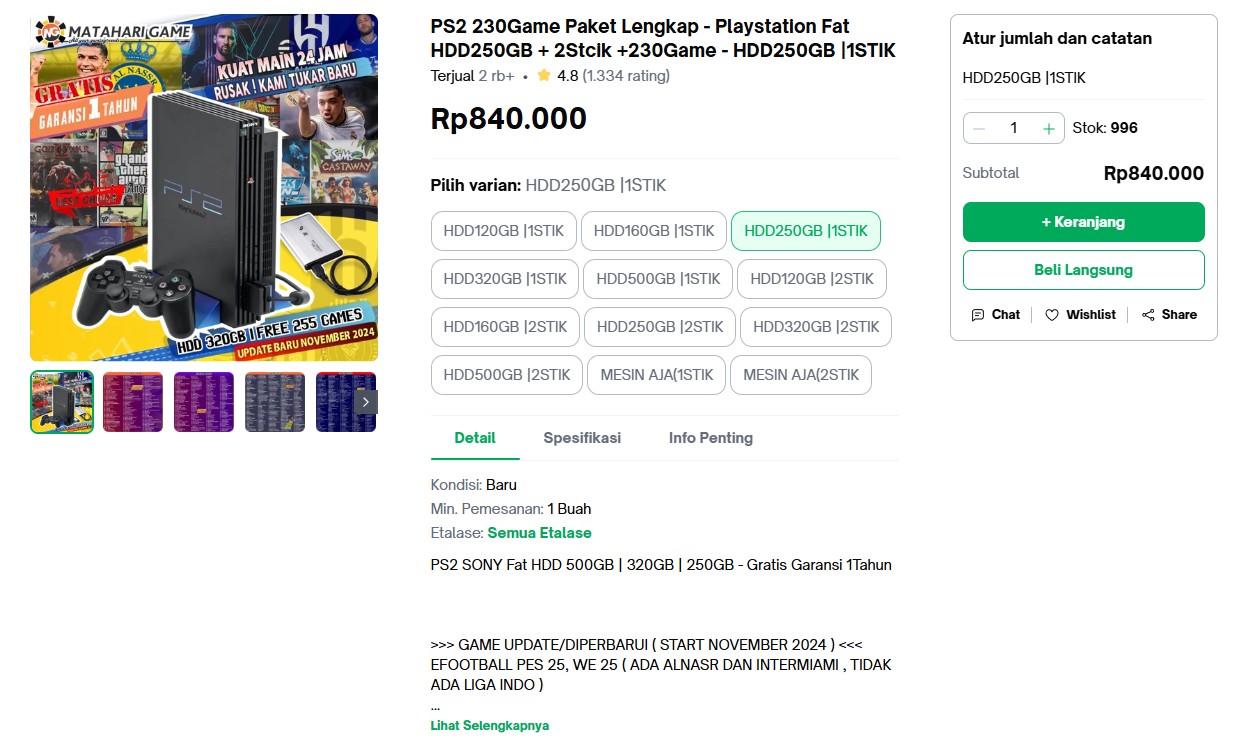1235x743 pixels.
Task: Select the HDD120GB |1STIK variant
Action: pyautogui.click(x=503, y=230)
